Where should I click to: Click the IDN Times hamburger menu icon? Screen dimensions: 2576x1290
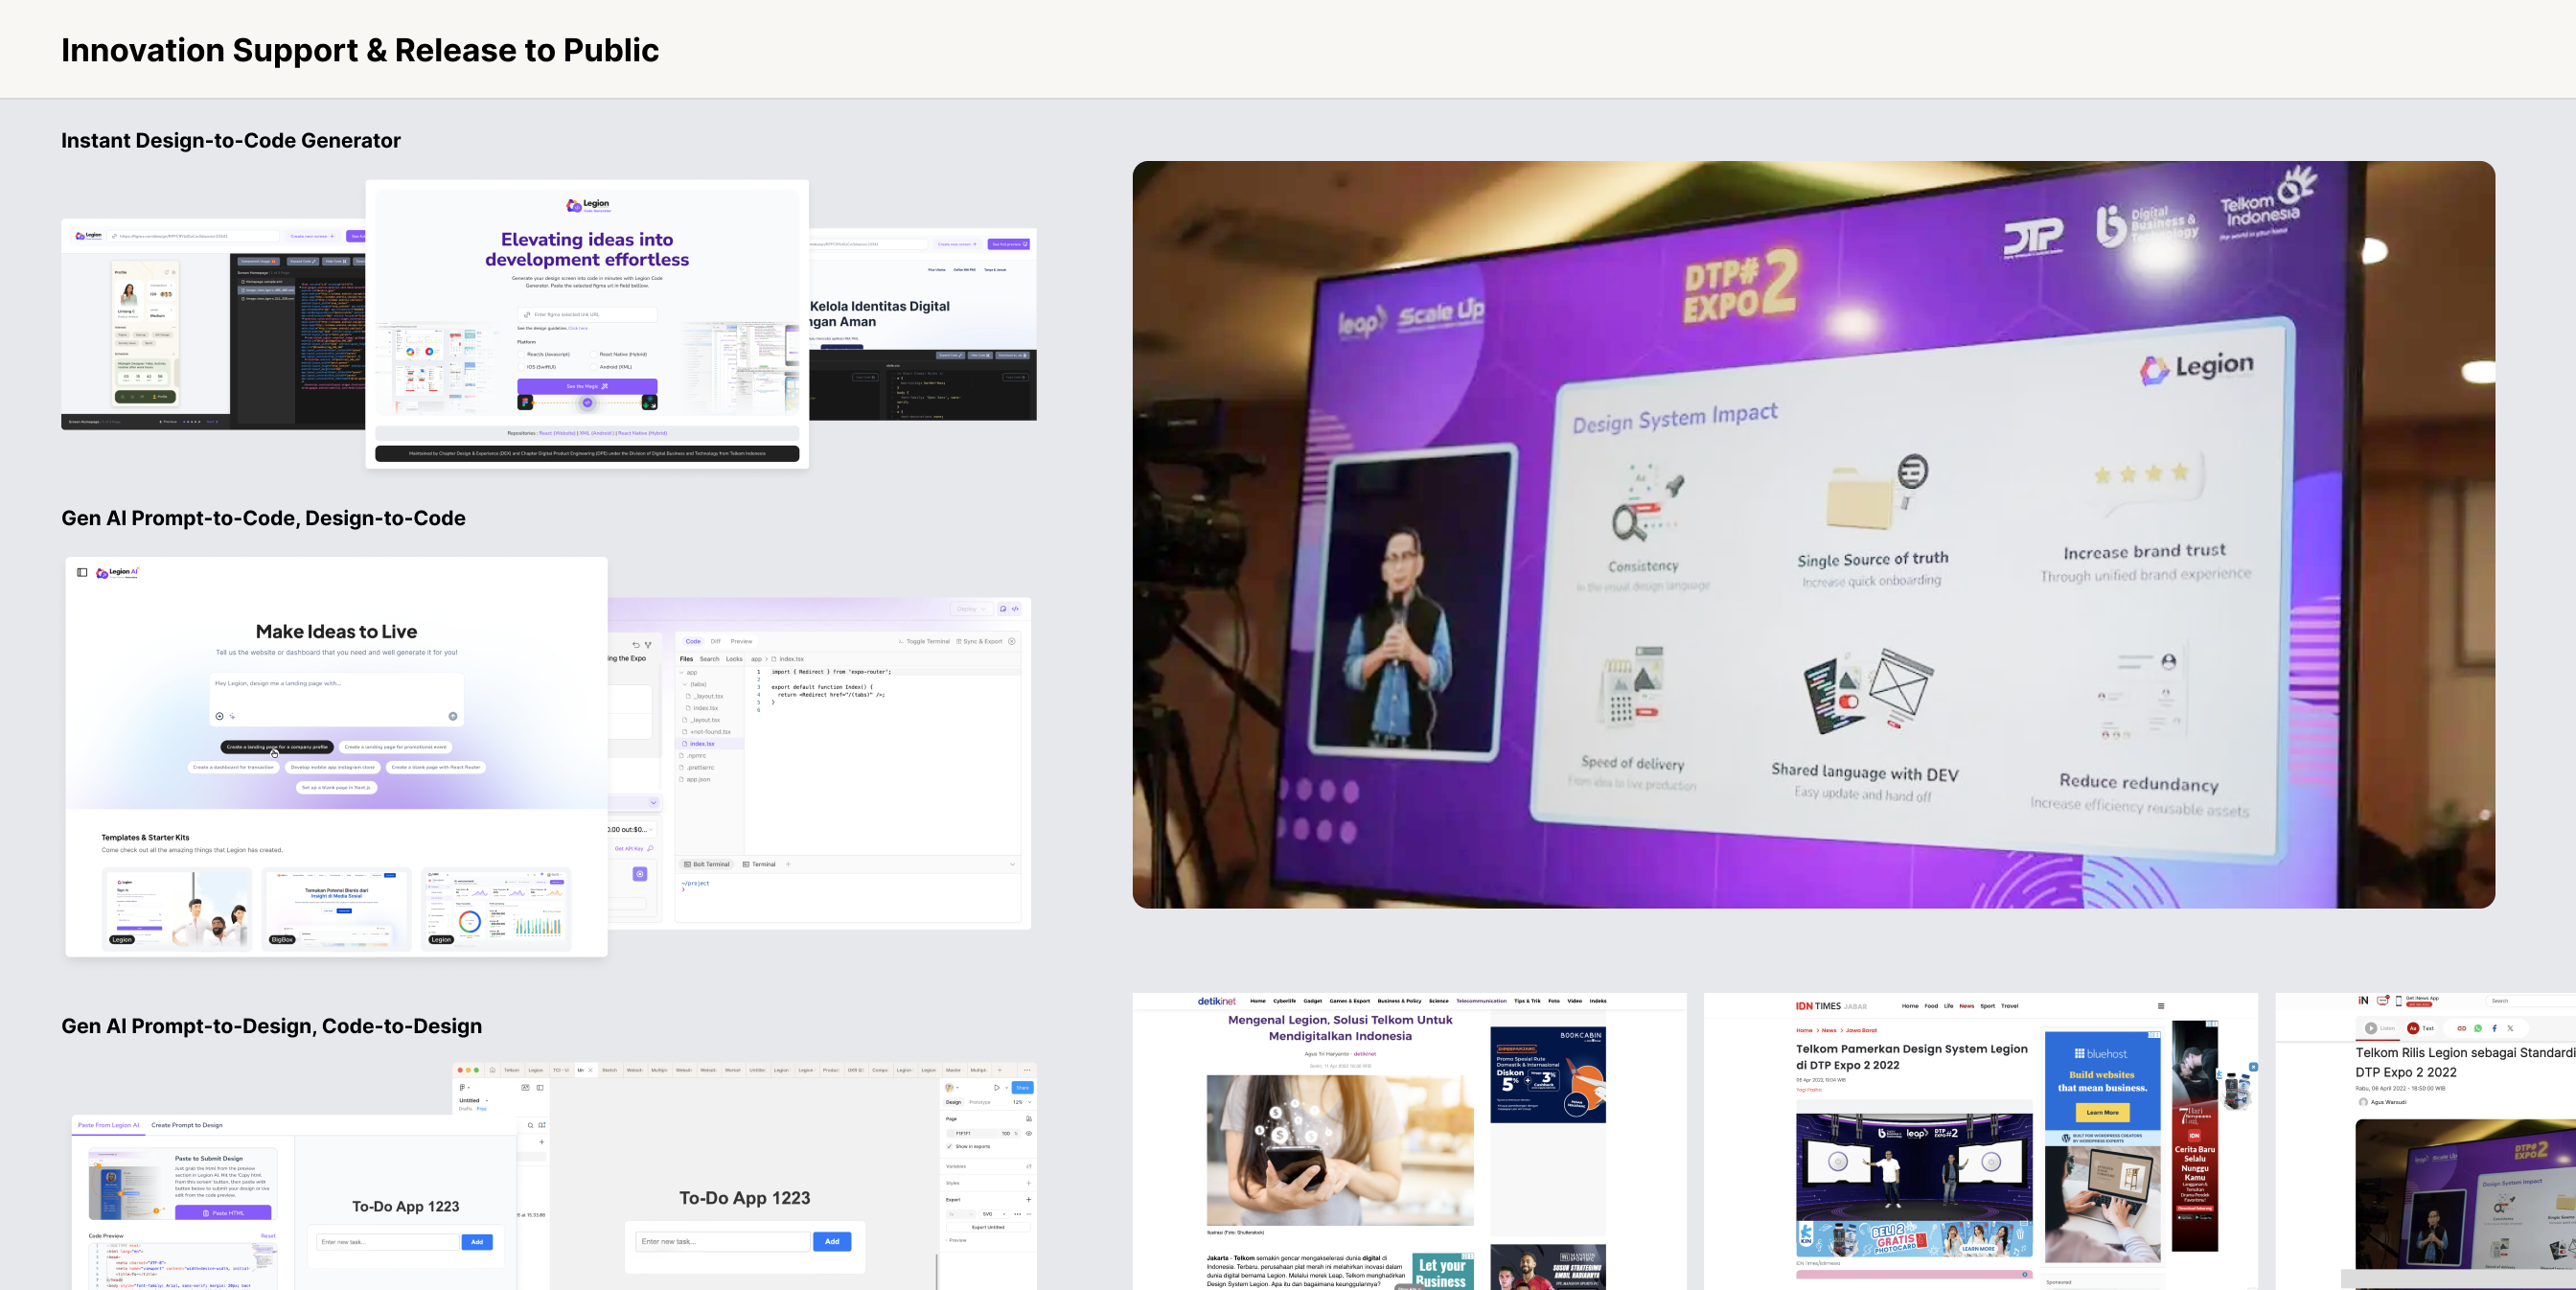[x=2161, y=1006]
